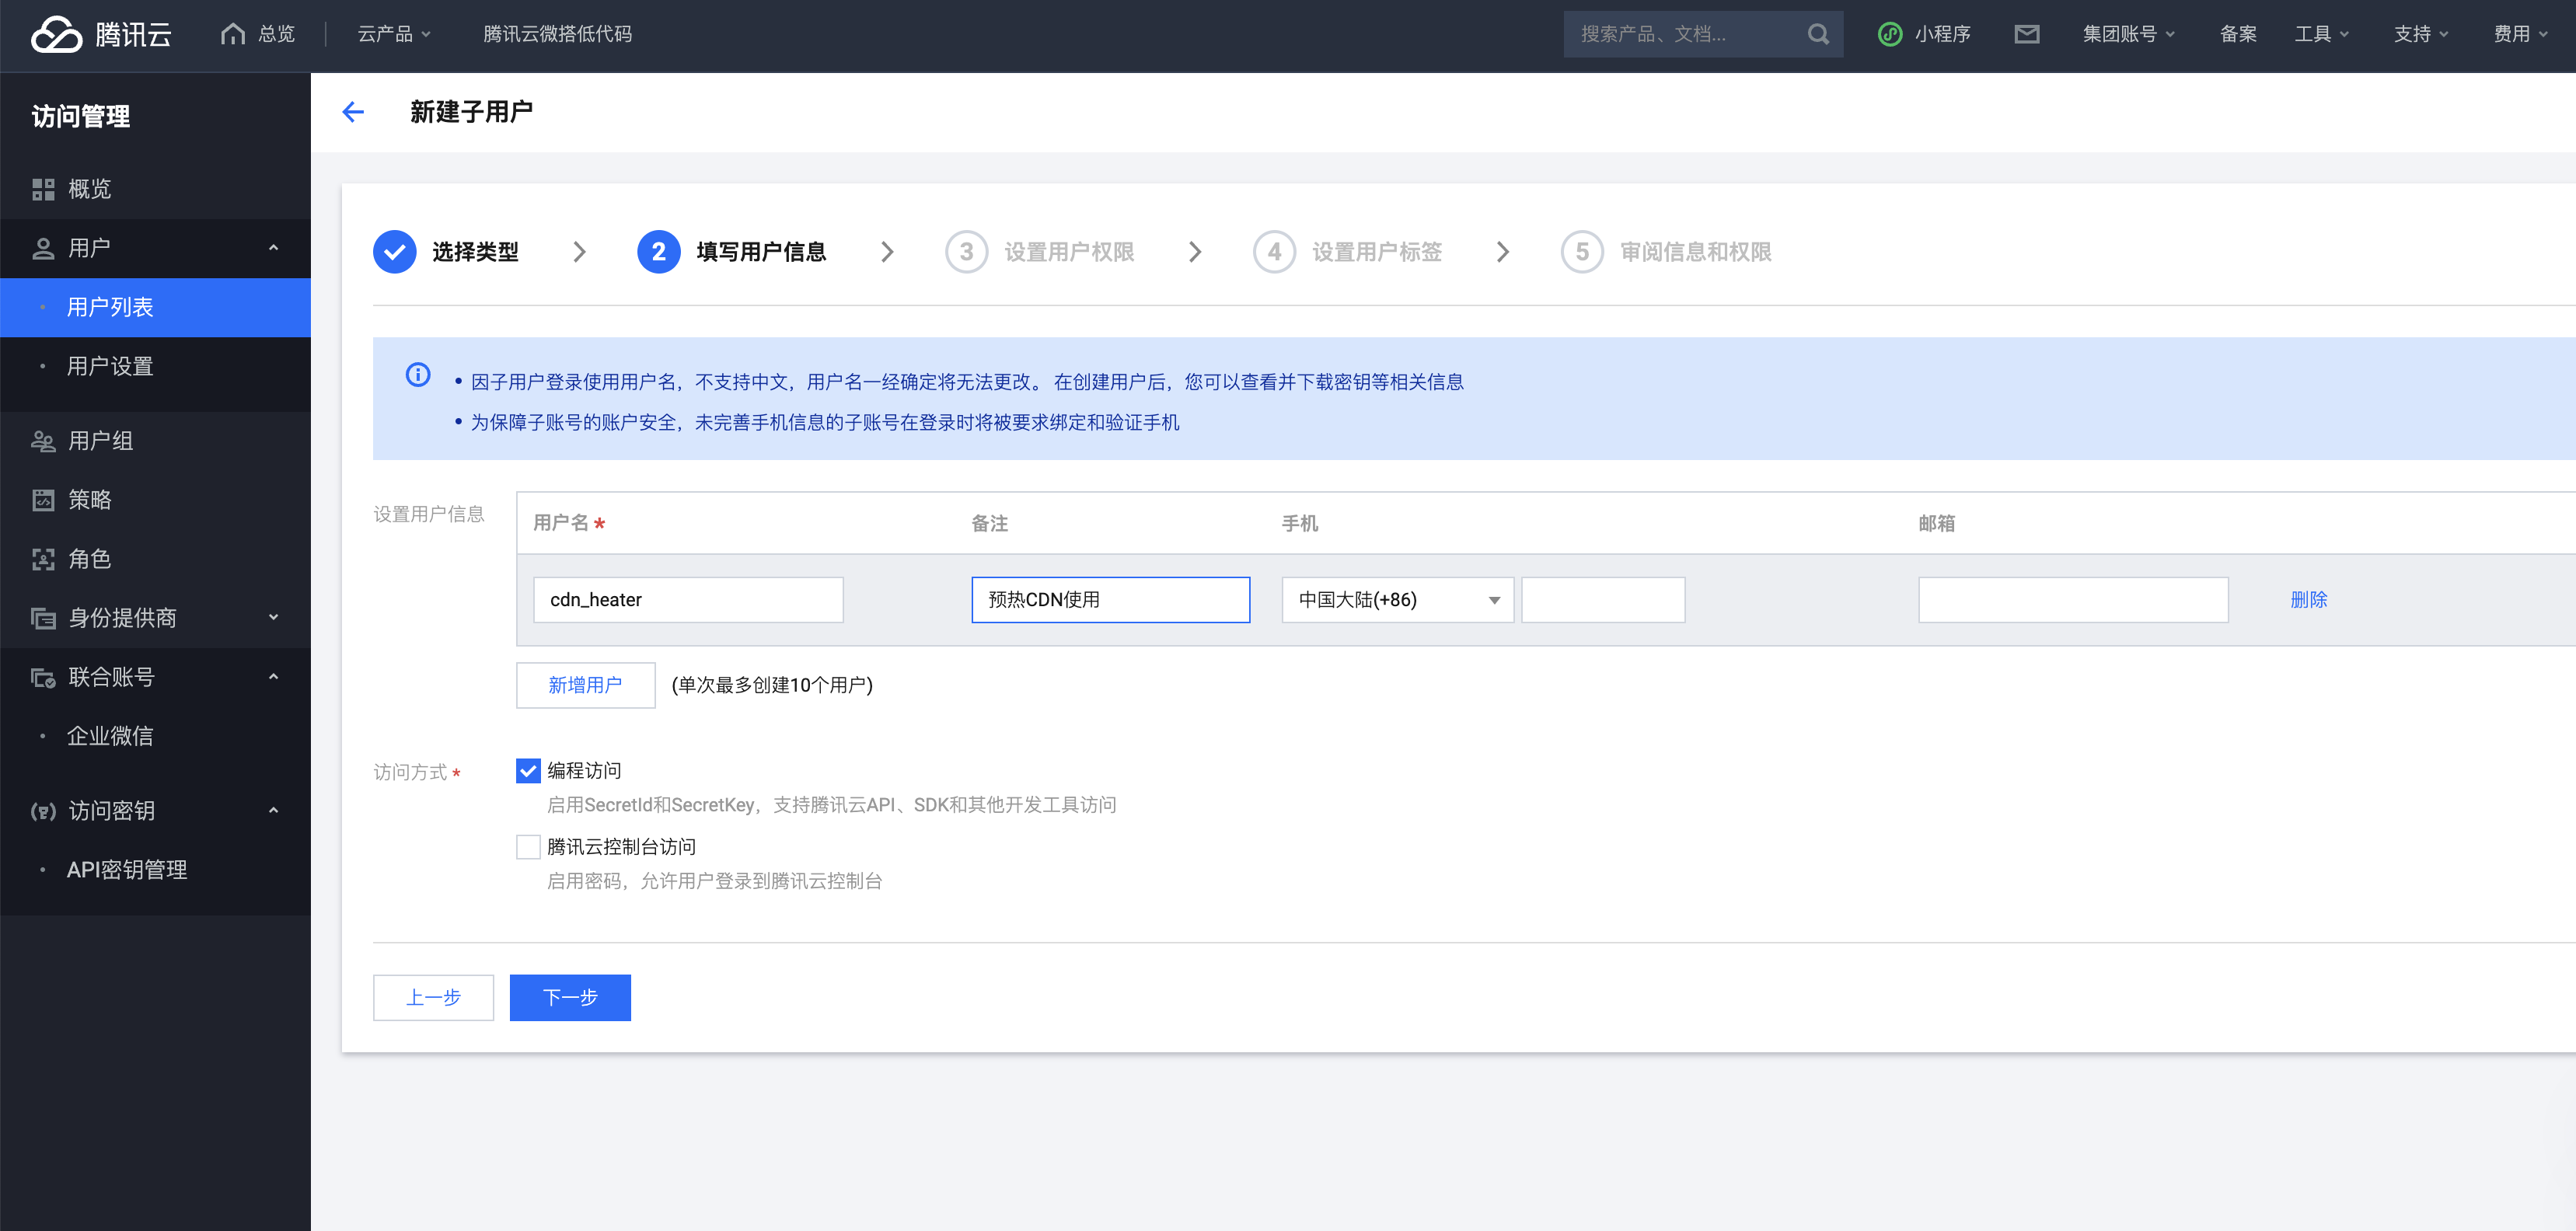Click the 删除 link in user row

(2308, 600)
